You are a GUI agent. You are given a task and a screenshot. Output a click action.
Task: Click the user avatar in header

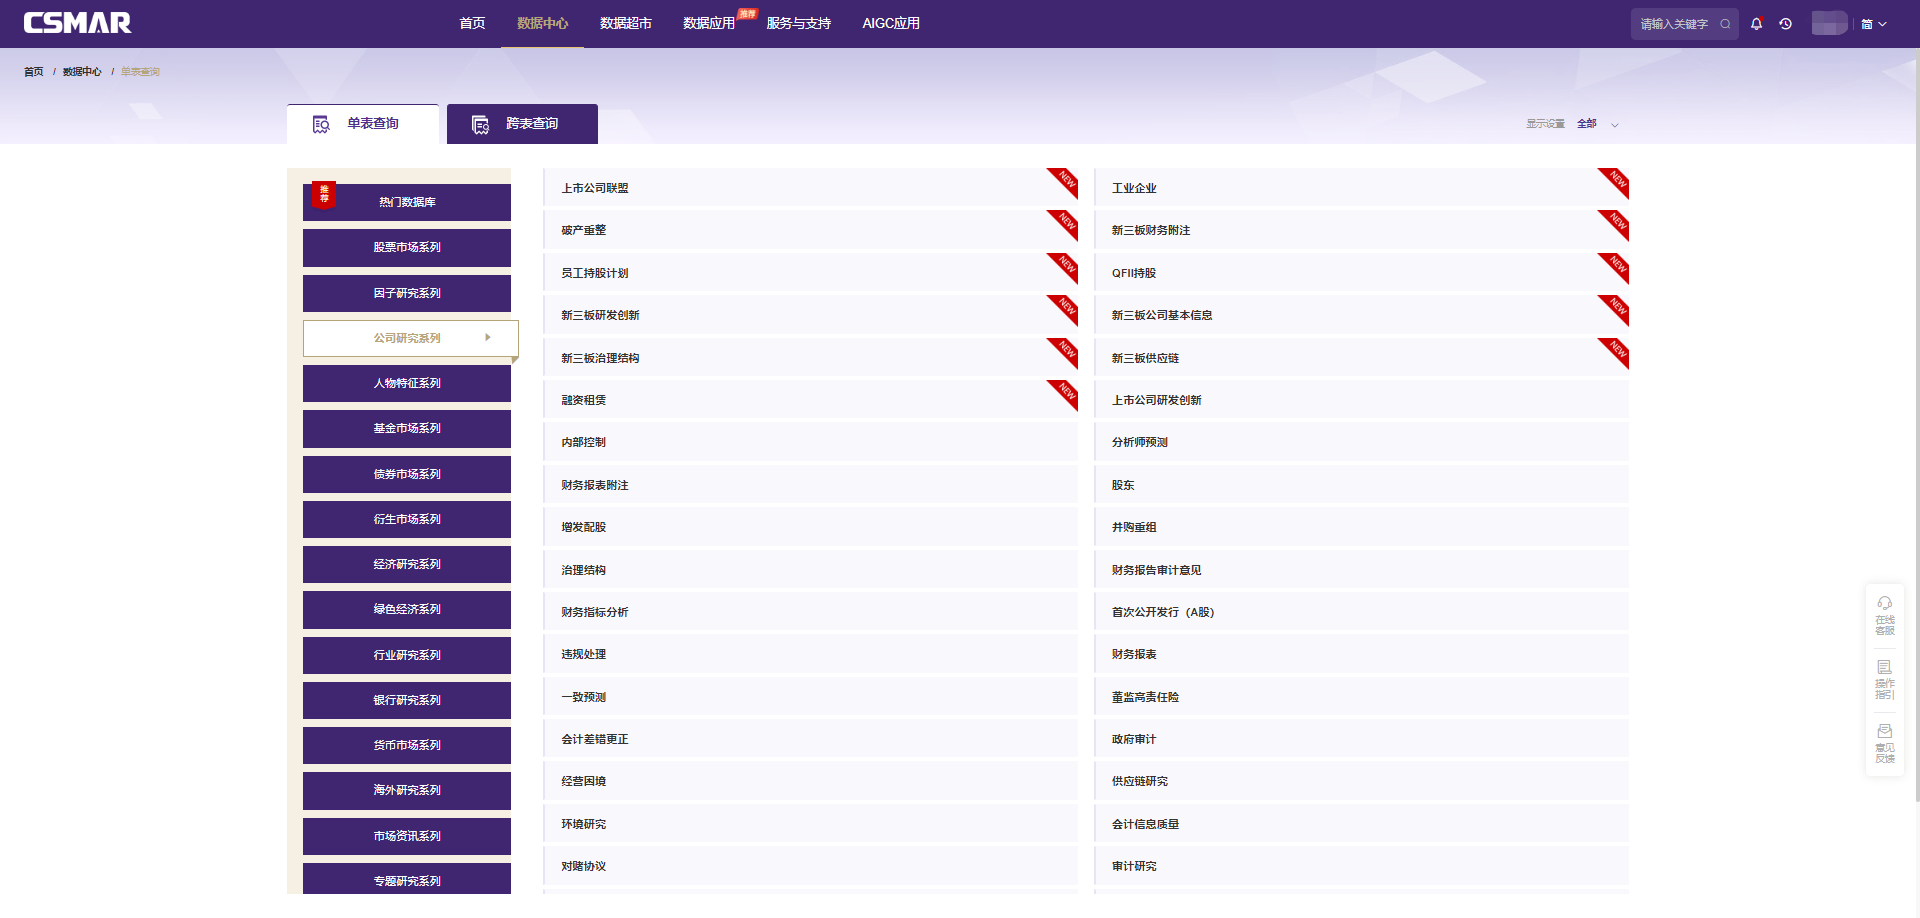pos(1828,24)
